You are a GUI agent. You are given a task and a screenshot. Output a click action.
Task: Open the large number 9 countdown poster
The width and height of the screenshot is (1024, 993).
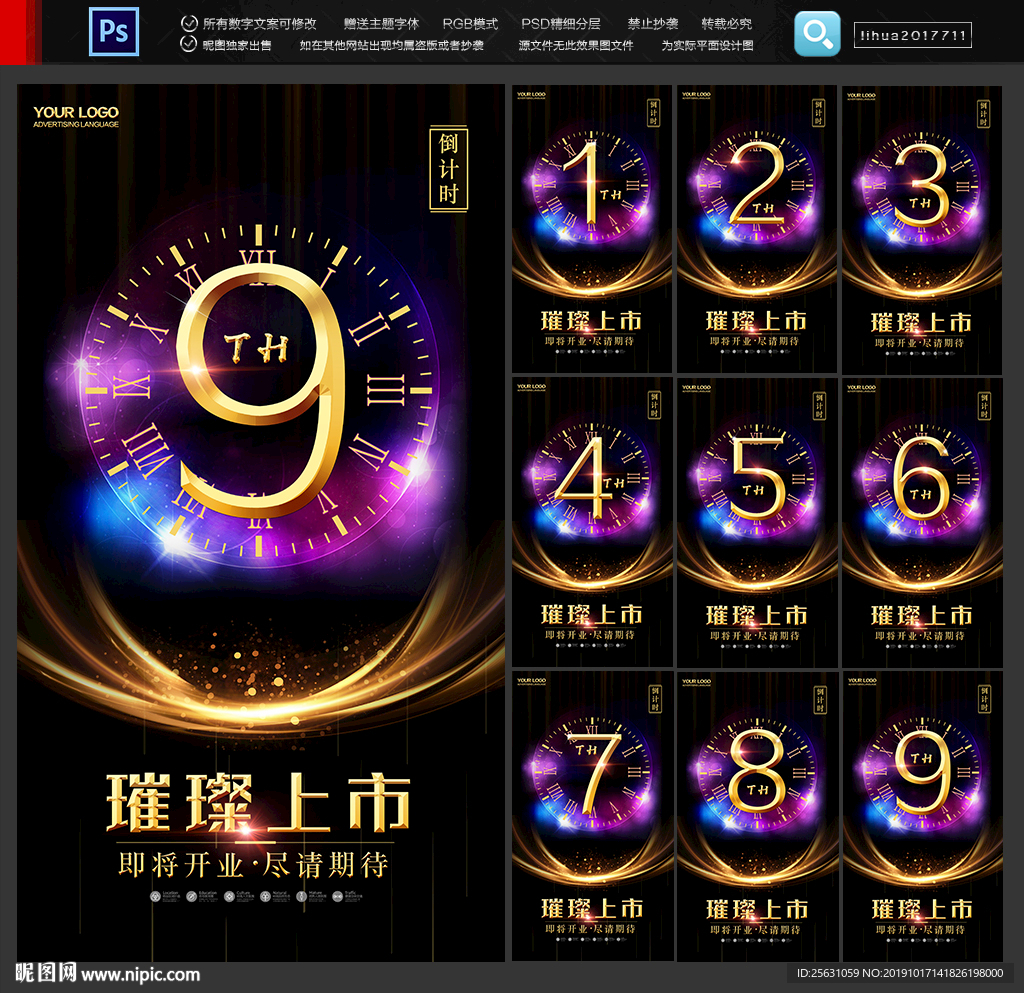point(261,522)
